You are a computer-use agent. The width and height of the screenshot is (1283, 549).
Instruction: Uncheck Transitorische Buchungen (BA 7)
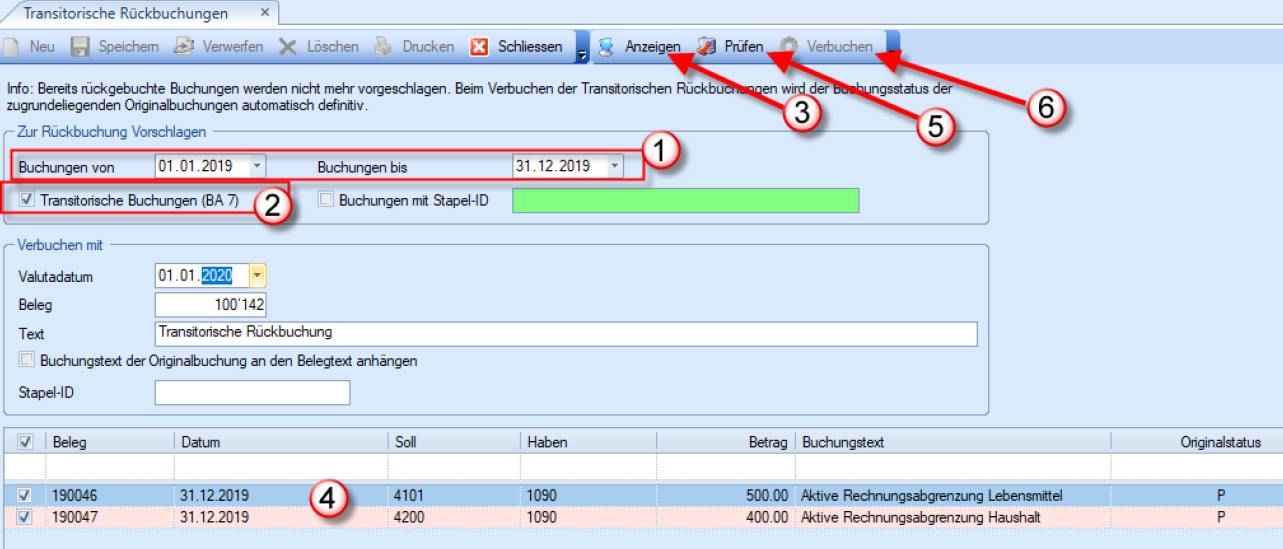[26, 200]
